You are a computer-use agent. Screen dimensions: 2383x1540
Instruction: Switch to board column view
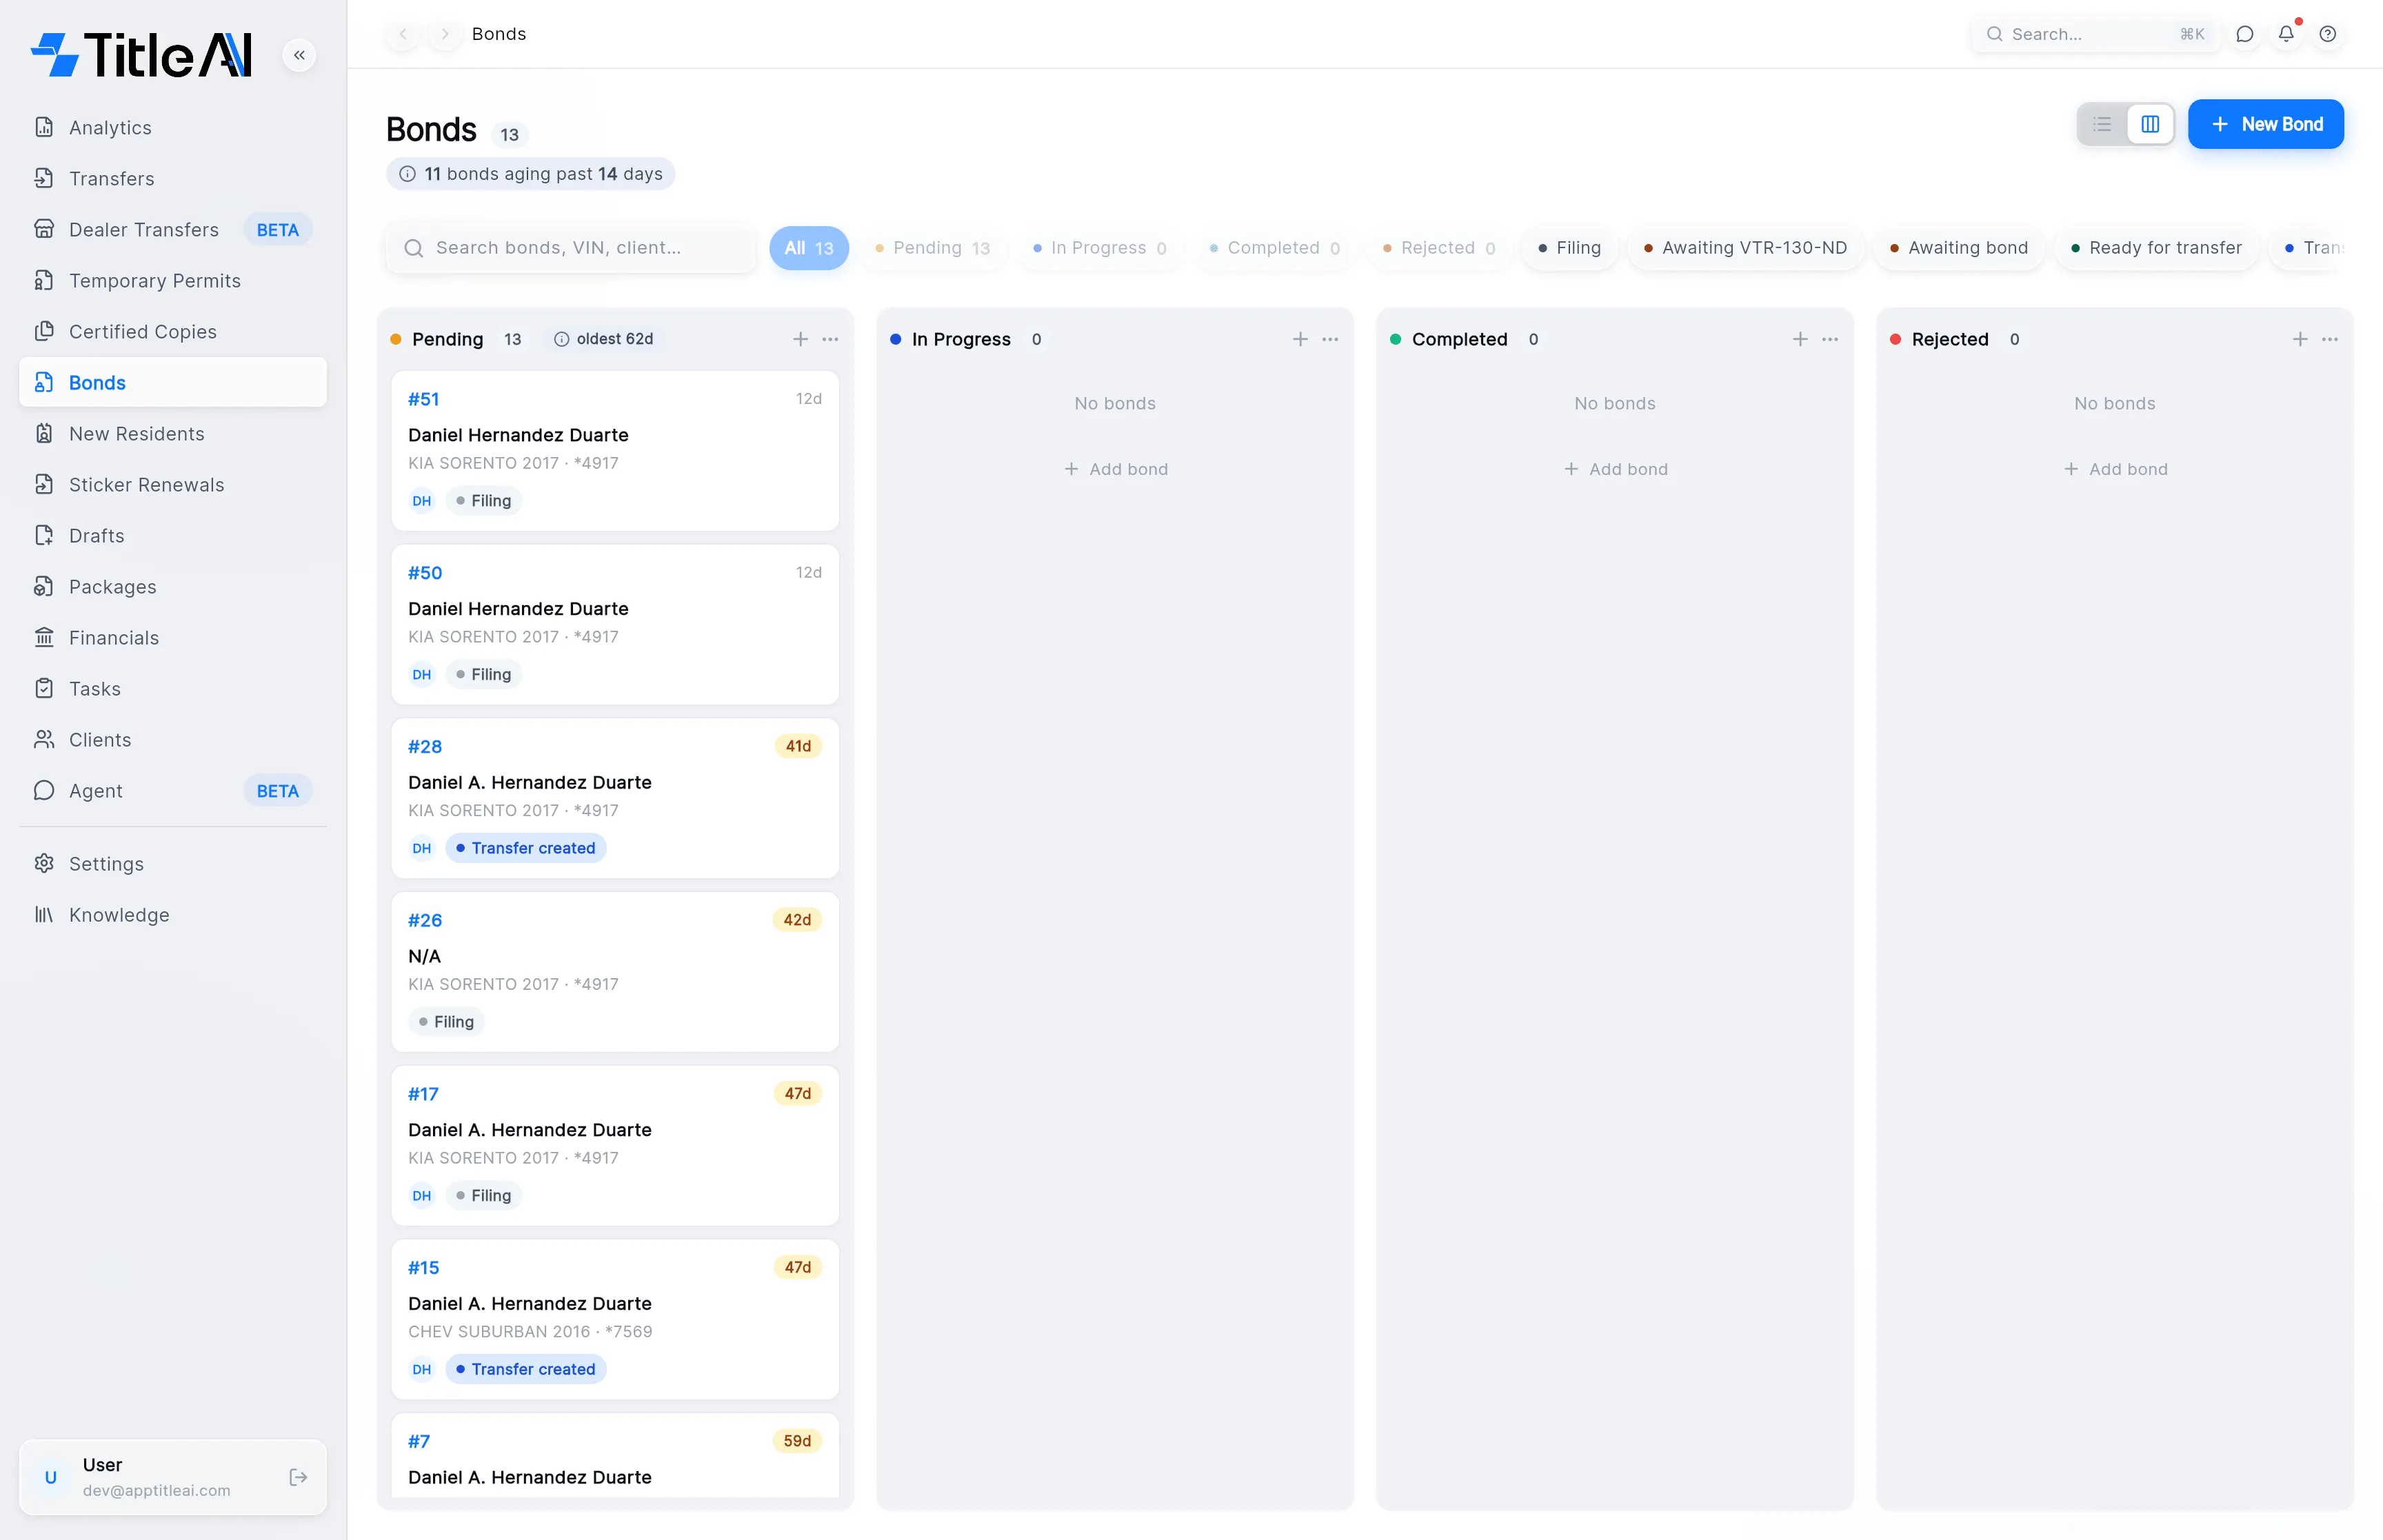point(2150,124)
